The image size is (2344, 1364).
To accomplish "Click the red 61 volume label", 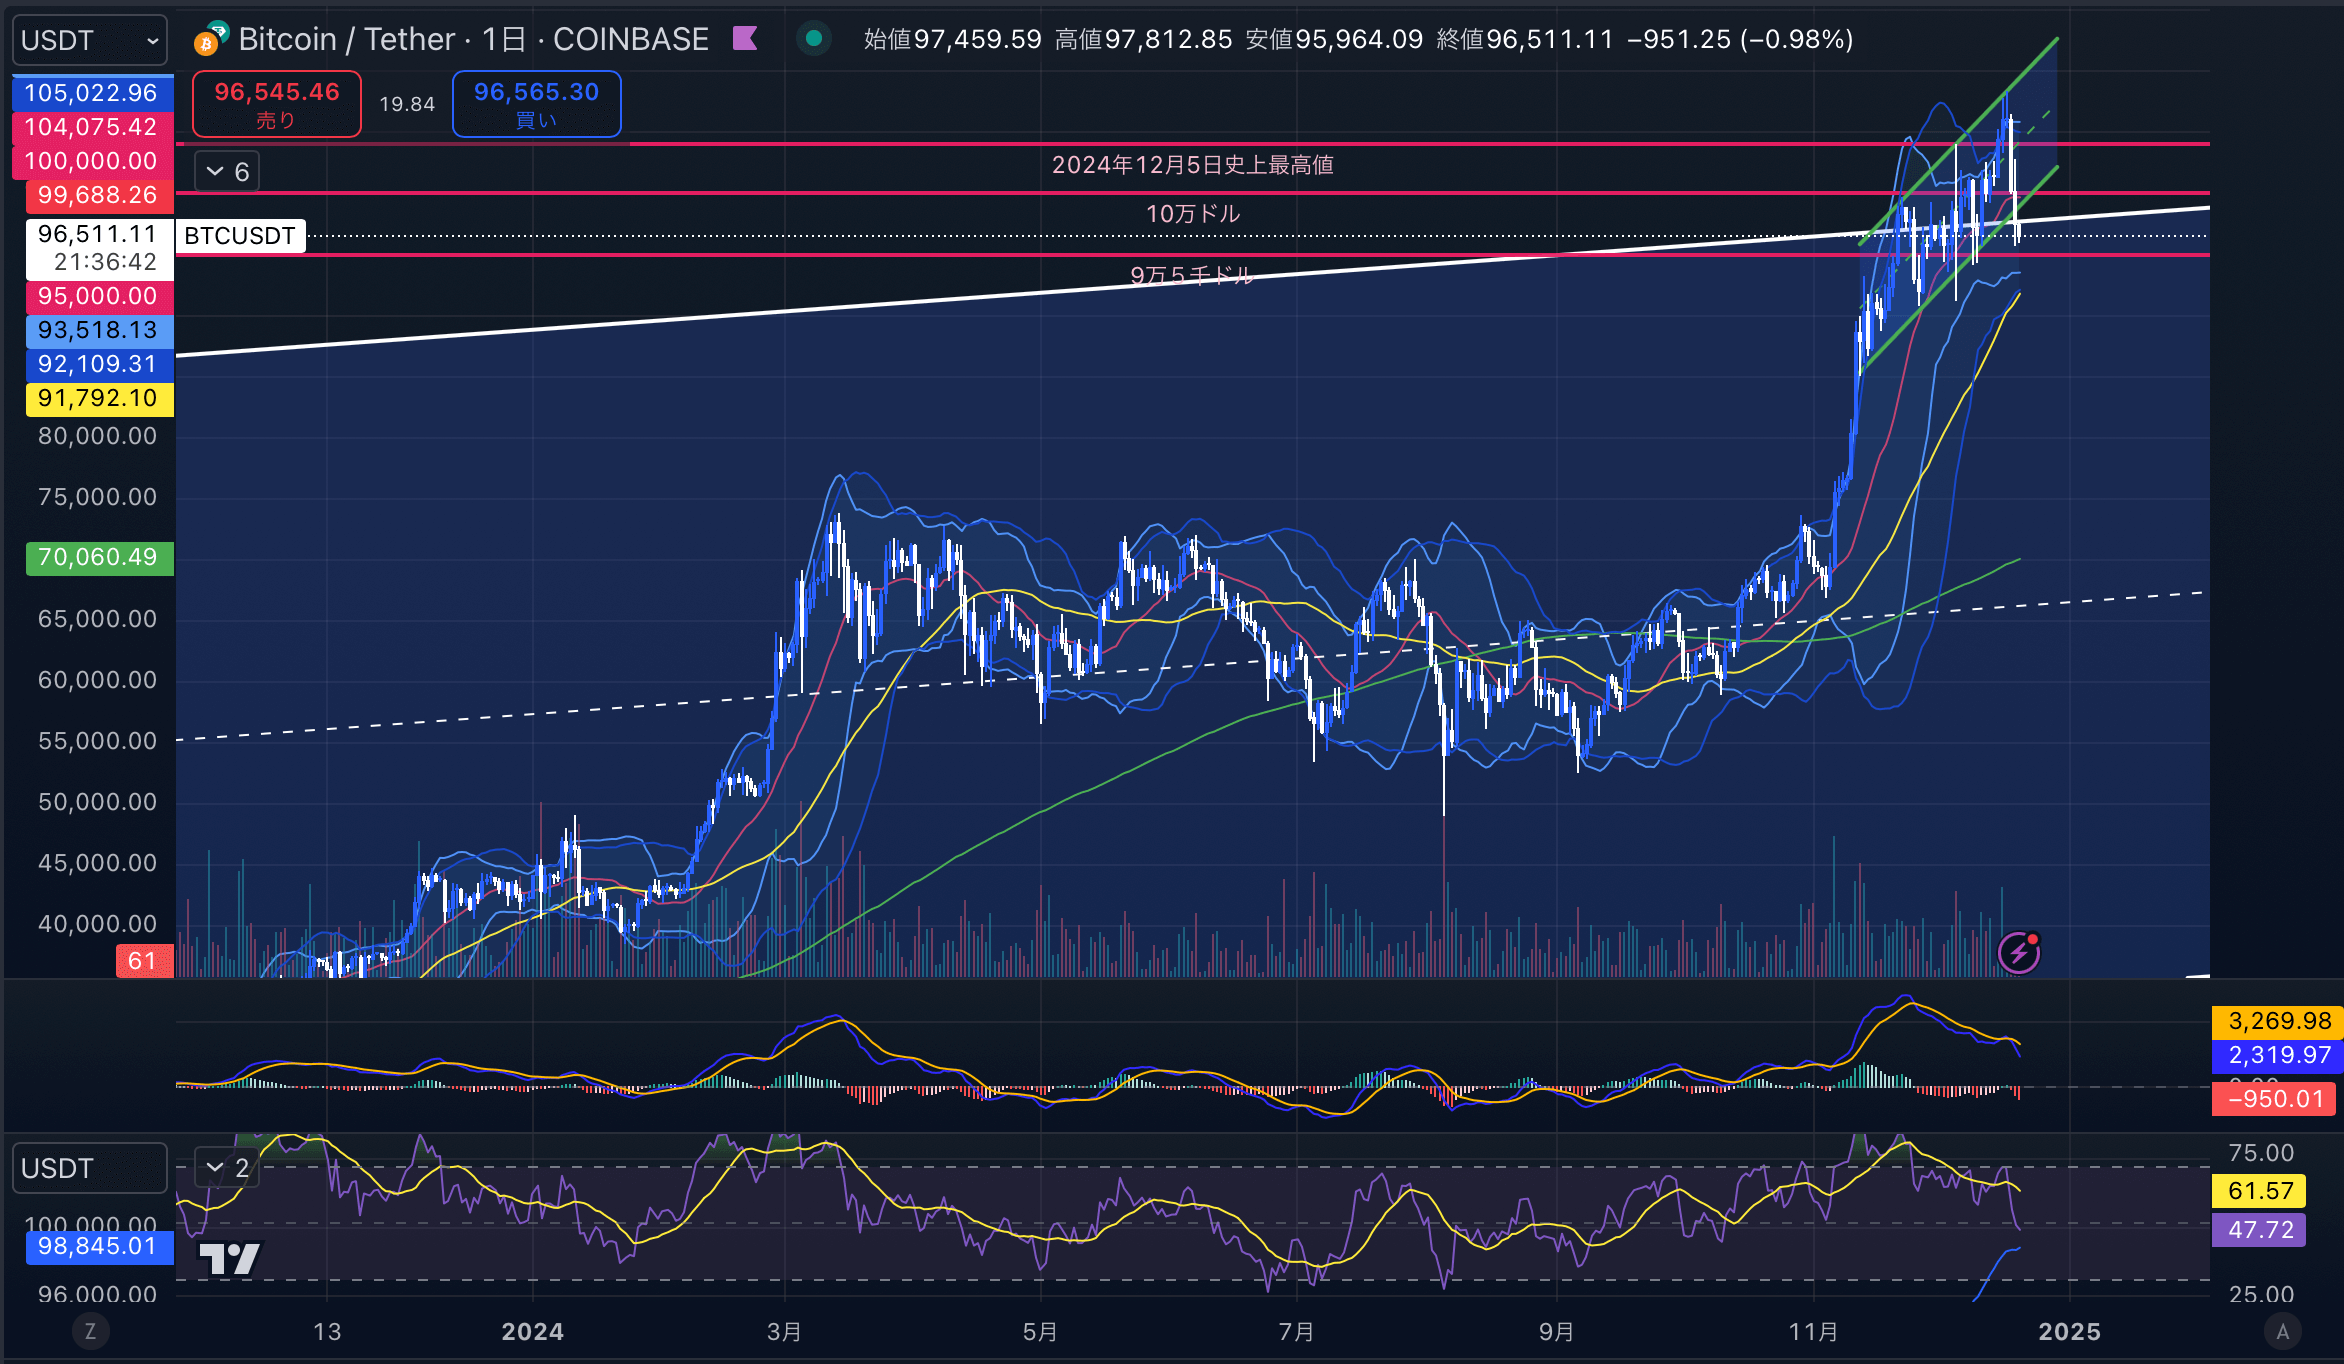I will tap(144, 961).
